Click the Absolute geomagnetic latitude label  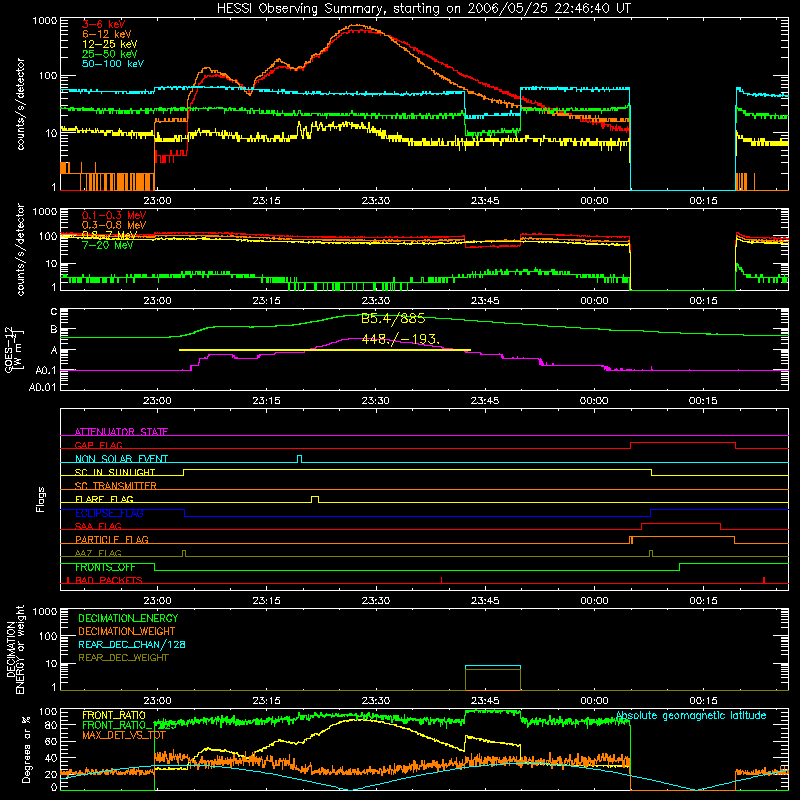[x=691, y=715]
